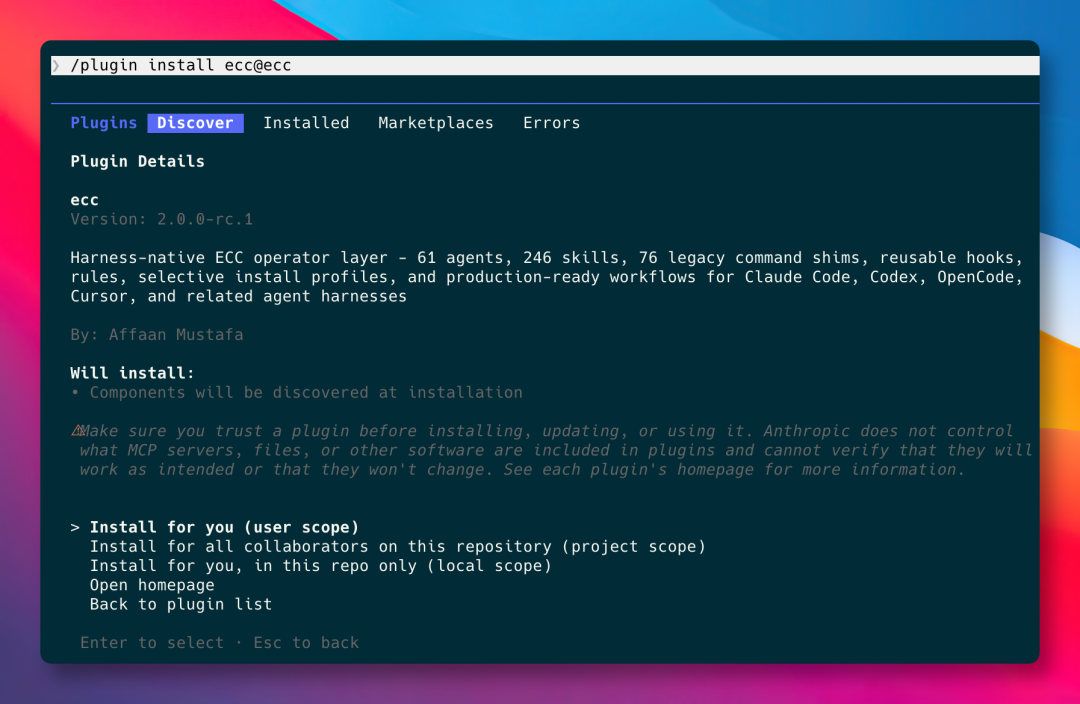
Task: Go Back to plugin list
Action: click(x=180, y=605)
